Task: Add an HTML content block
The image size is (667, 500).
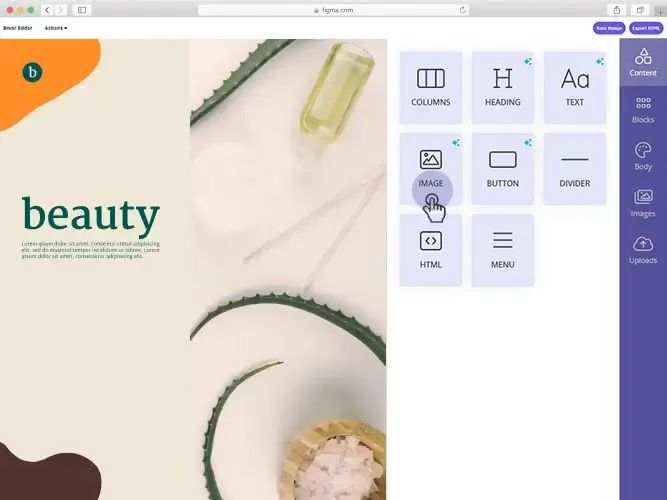Action: (x=430, y=250)
